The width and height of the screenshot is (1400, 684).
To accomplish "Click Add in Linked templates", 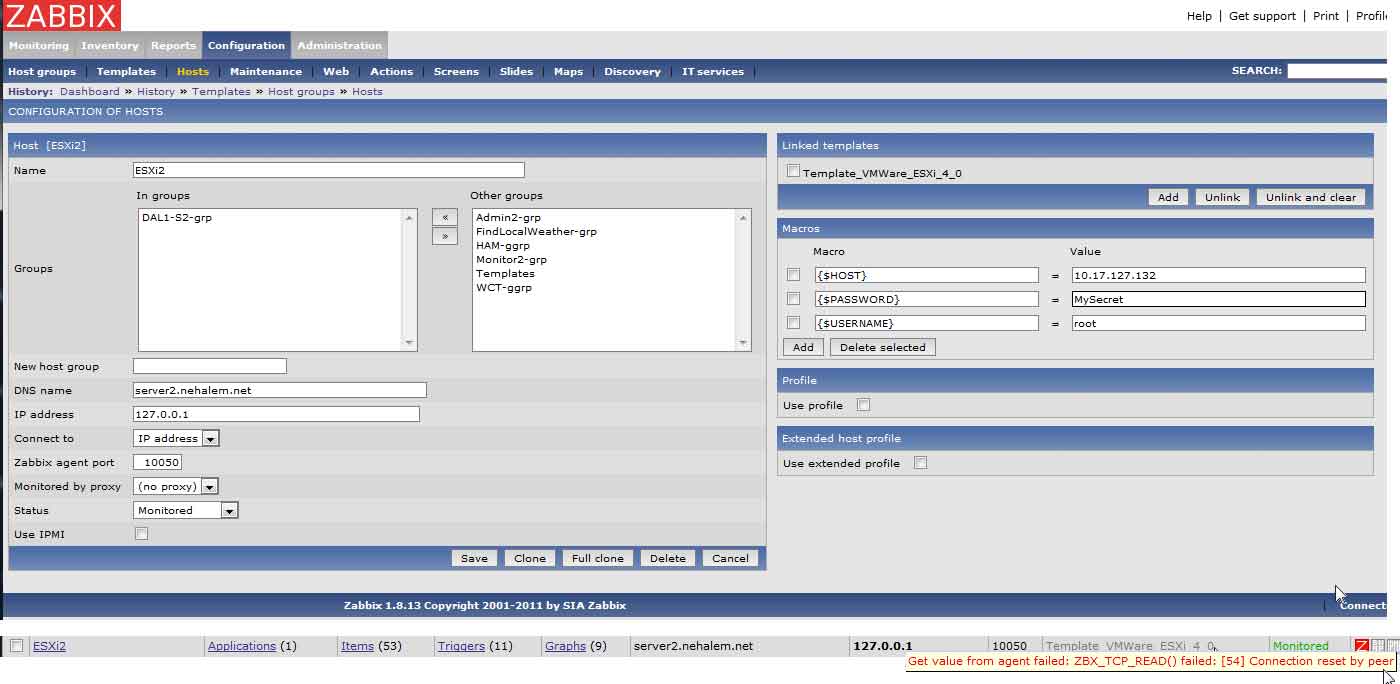I will click(1168, 197).
